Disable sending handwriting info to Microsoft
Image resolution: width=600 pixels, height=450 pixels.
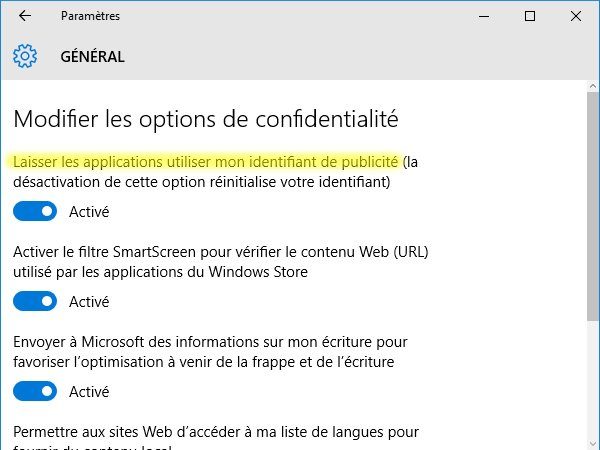[35, 391]
